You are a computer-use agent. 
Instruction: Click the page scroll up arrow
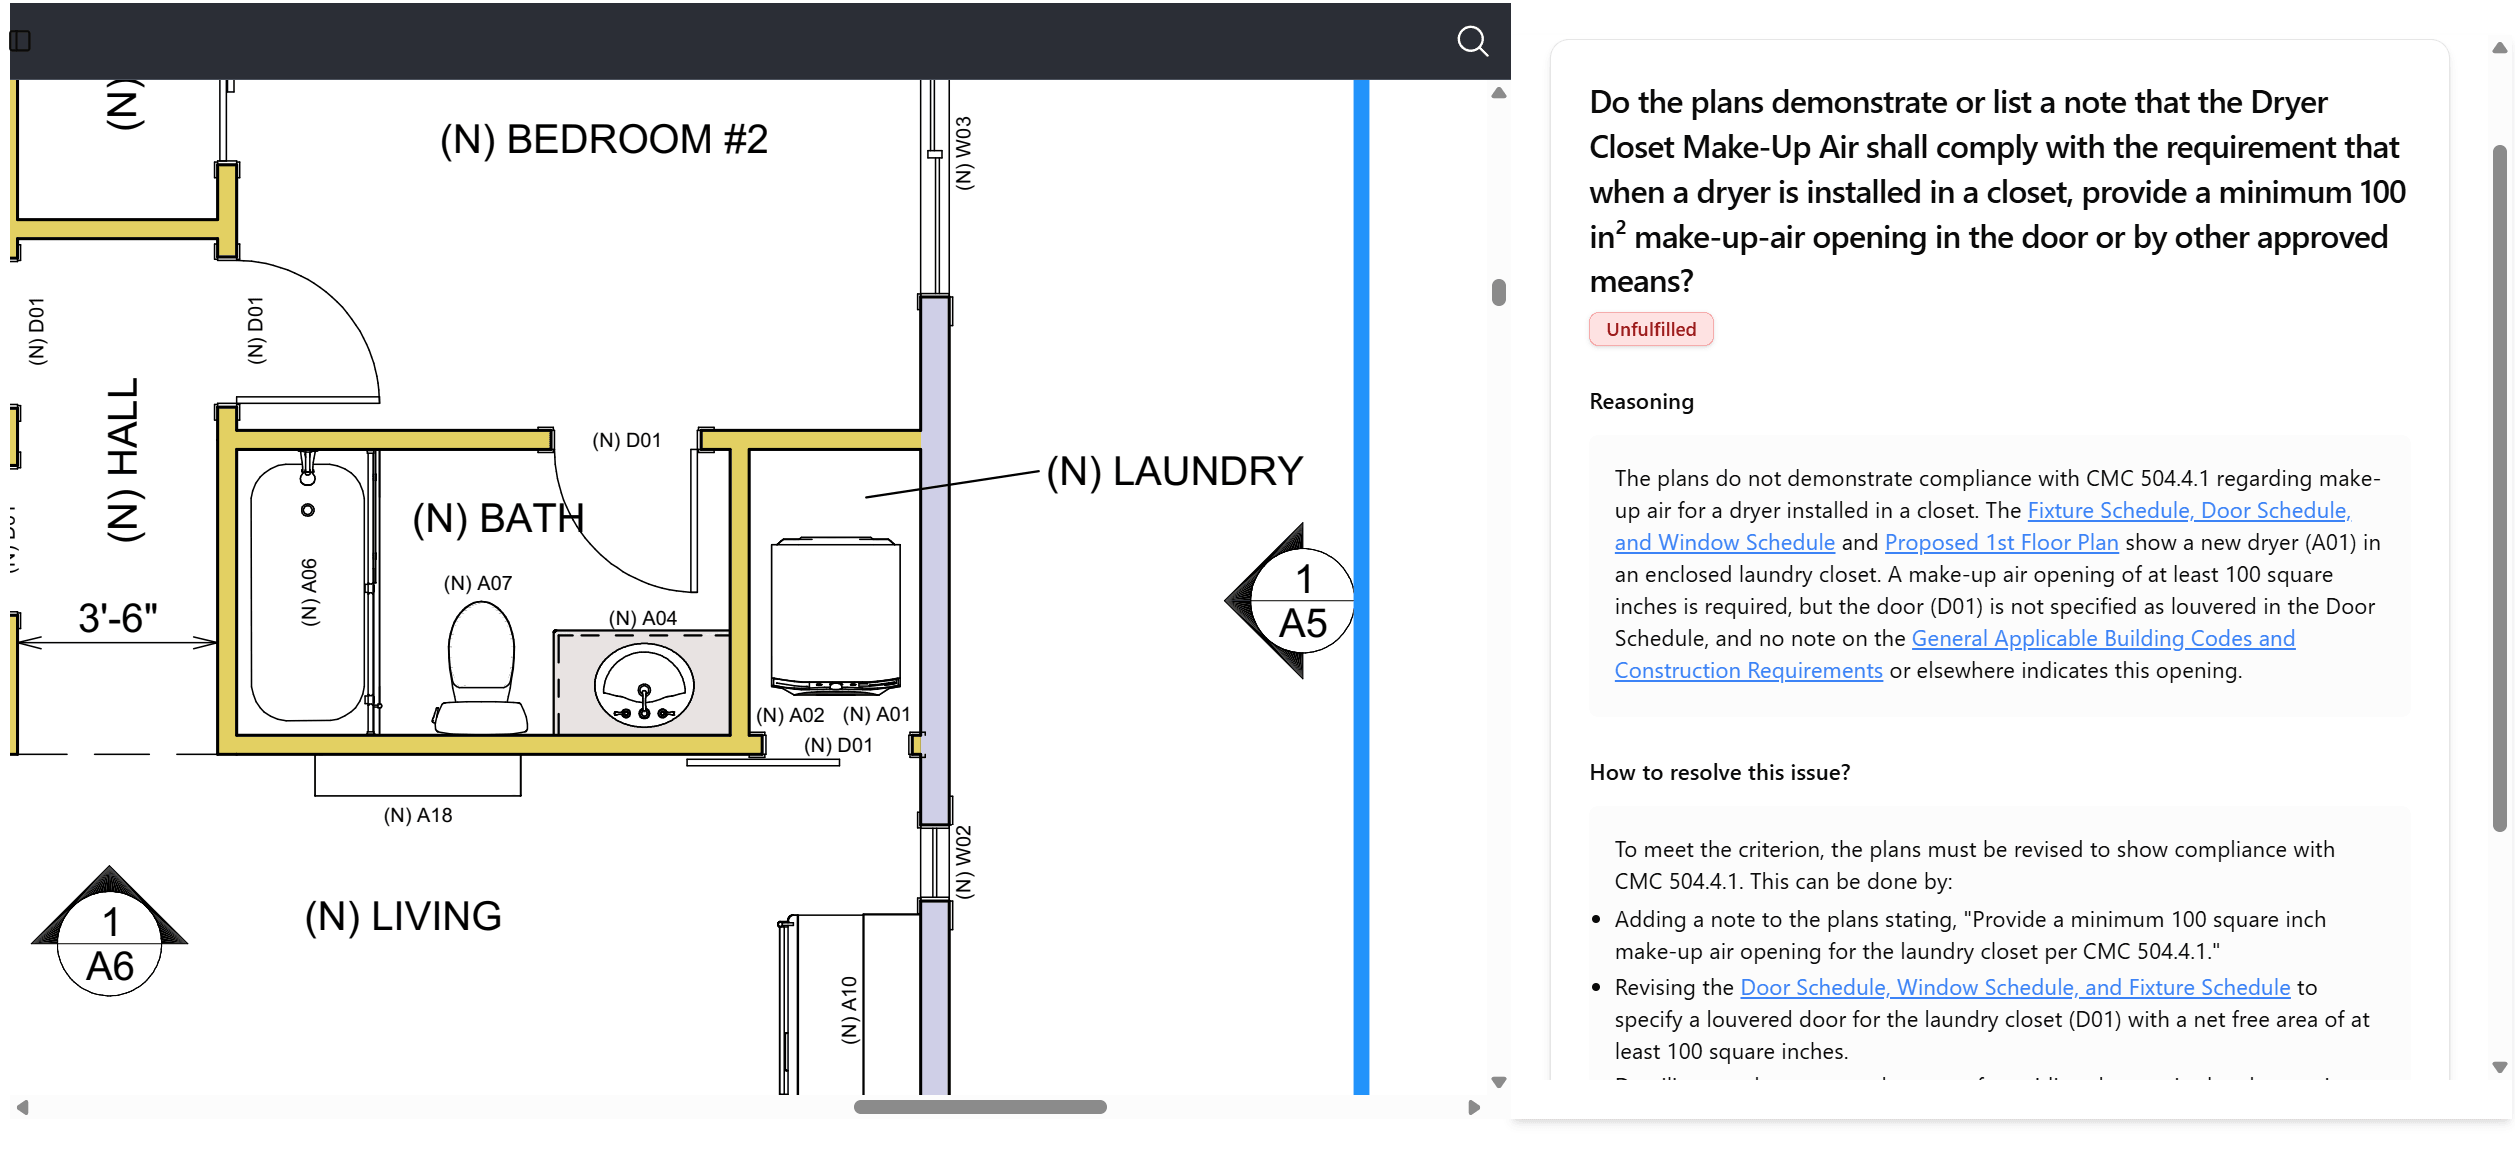pos(2500,47)
